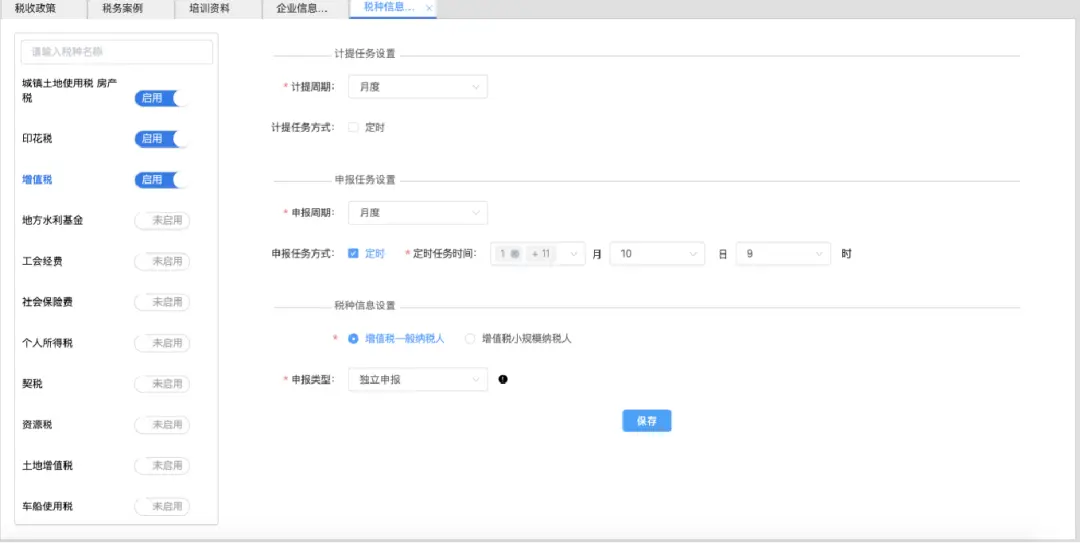Select the 增值税小规模纳税人 radio option

click(x=470, y=339)
